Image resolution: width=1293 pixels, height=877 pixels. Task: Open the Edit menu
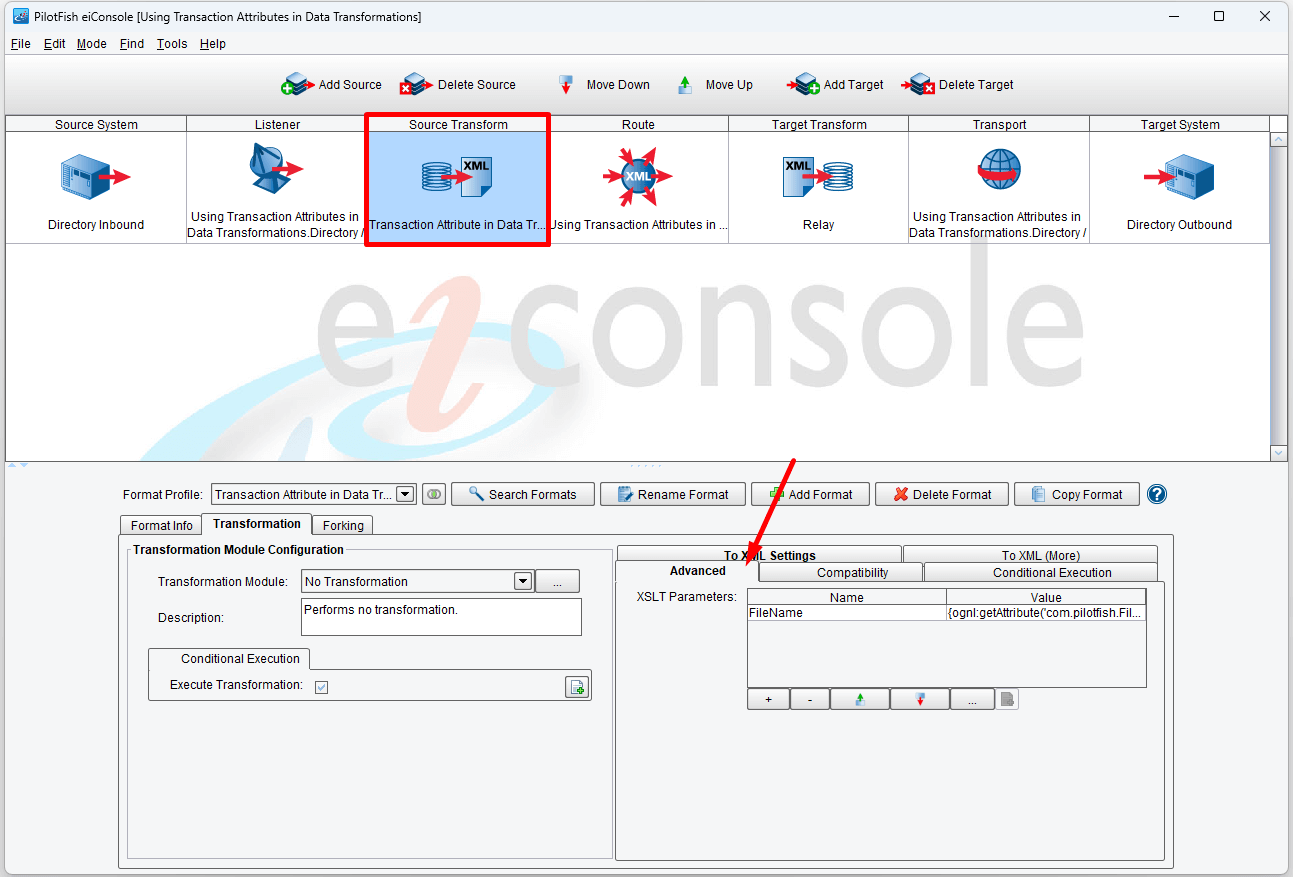pos(54,44)
